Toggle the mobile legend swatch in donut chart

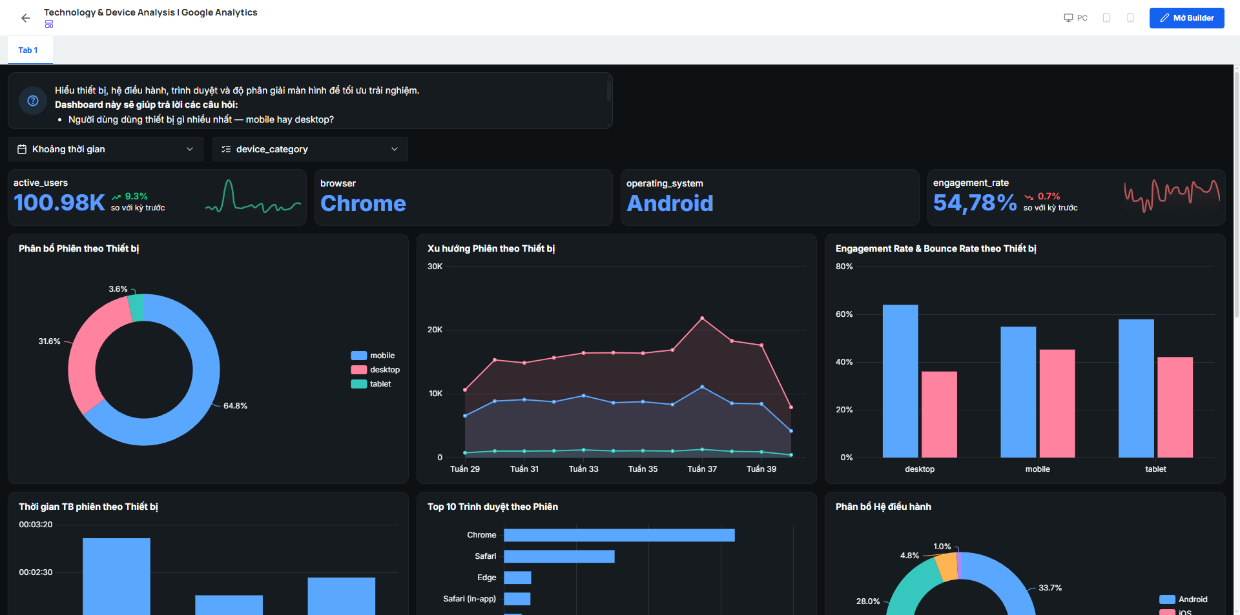click(x=359, y=355)
